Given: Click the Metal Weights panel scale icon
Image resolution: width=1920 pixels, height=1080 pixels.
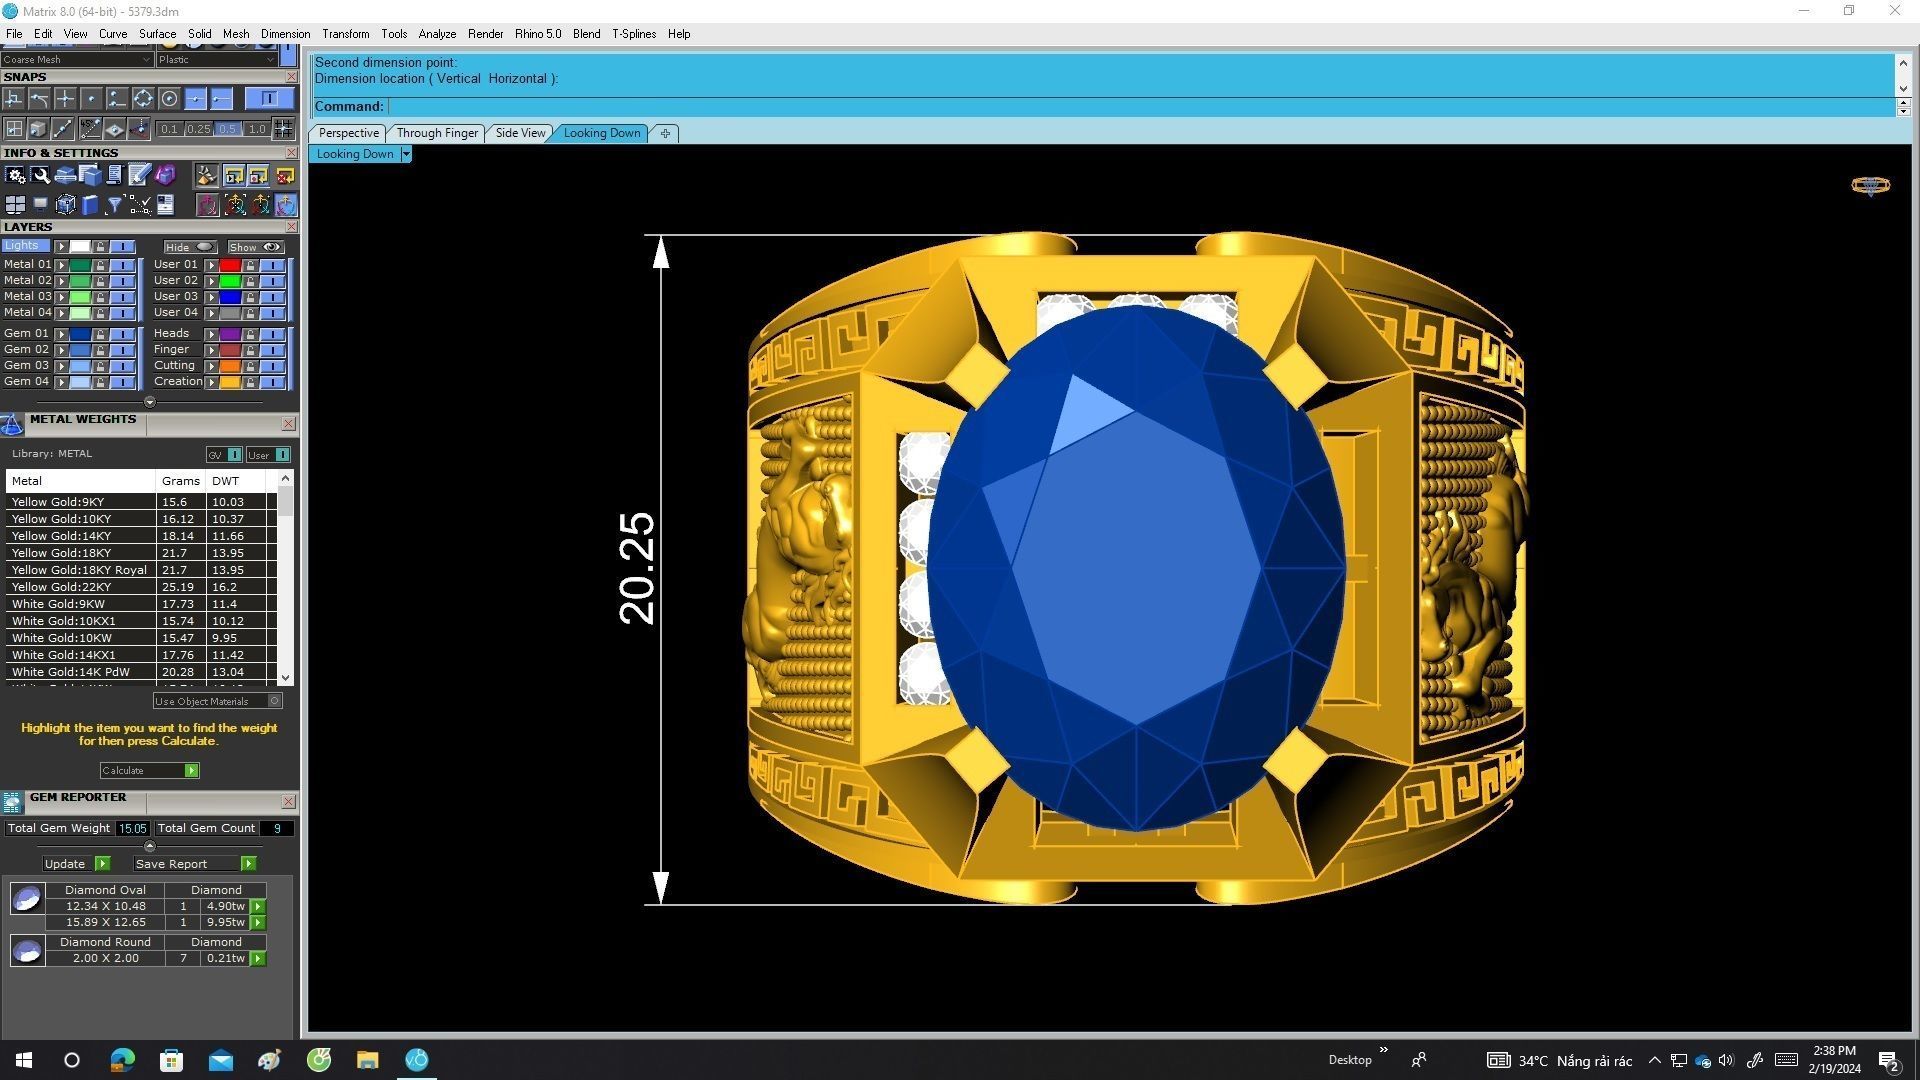Looking at the screenshot, I should [12, 425].
